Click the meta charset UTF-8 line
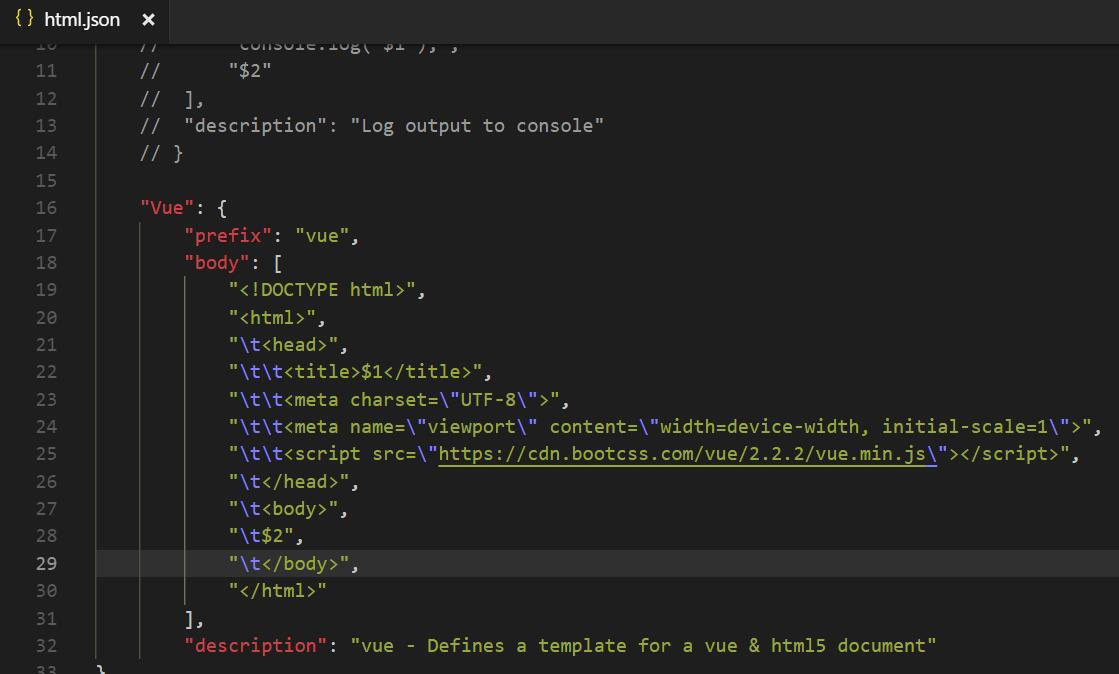This screenshot has height=674, width=1119. click(x=394, y=400)
